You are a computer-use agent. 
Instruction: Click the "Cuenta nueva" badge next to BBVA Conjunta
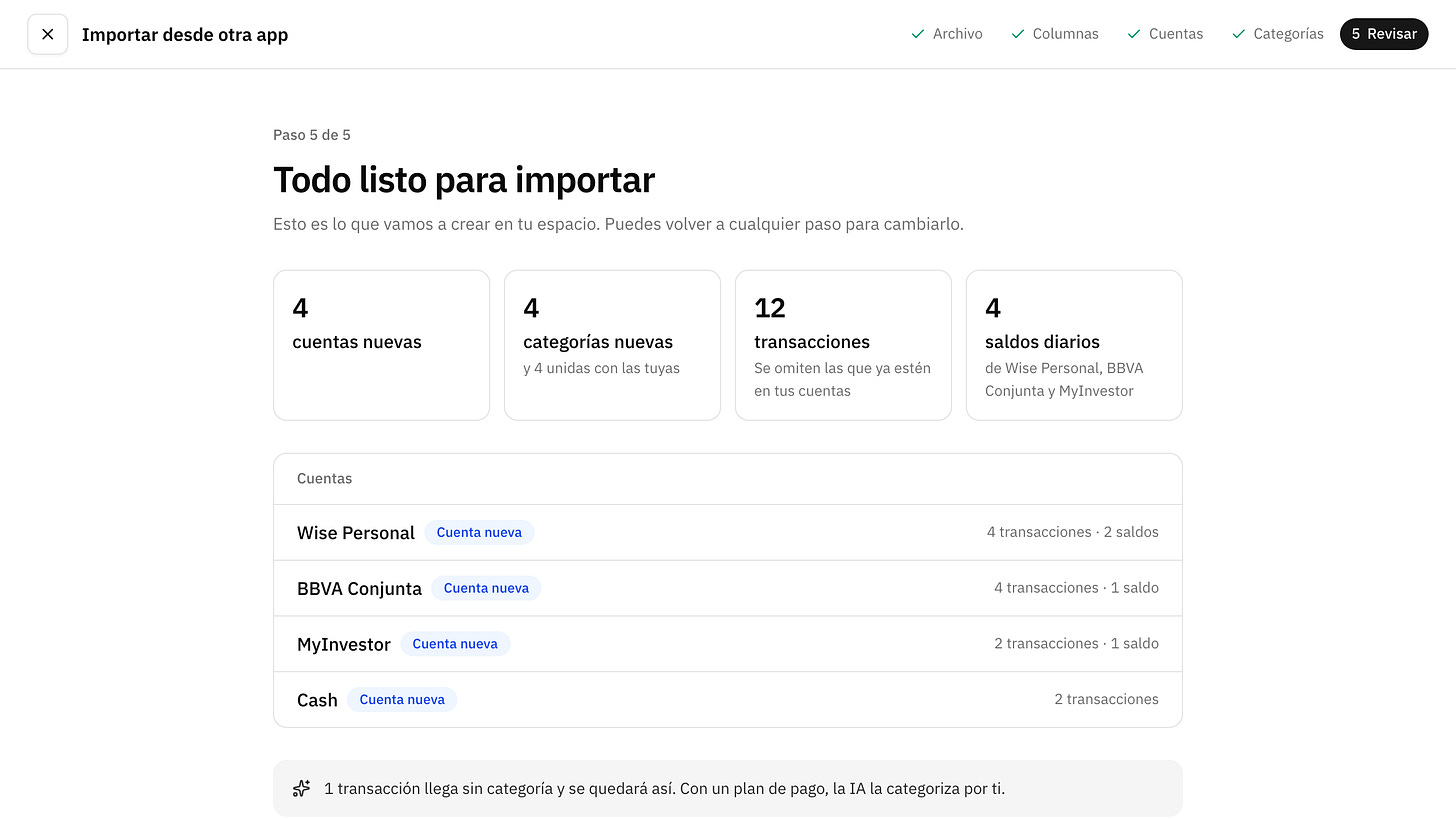486,588
